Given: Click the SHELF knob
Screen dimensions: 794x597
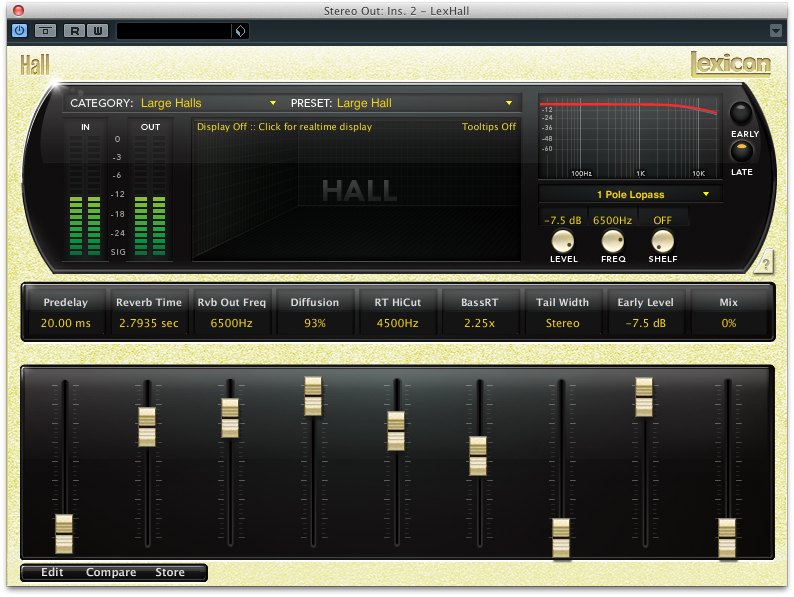Looking at the screenshot, I should tap(662, 241).
